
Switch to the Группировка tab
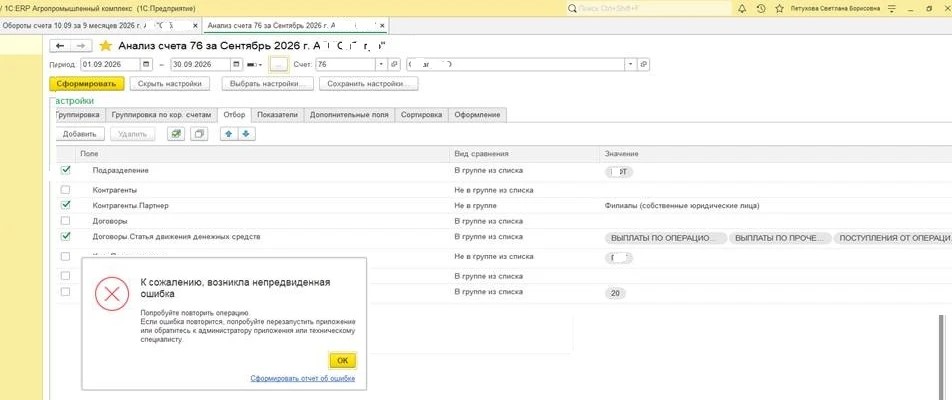coord(80,115)
